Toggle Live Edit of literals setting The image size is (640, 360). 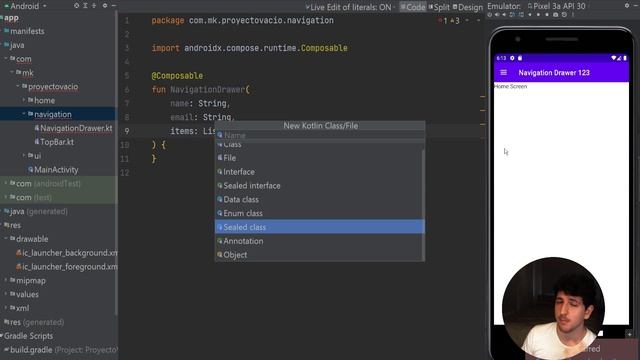click(350, 7)
